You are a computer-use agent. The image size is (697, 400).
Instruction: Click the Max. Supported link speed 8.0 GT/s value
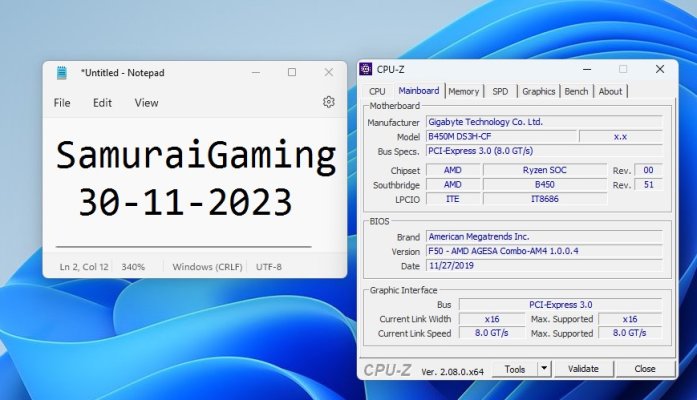(x=630, y=333)
